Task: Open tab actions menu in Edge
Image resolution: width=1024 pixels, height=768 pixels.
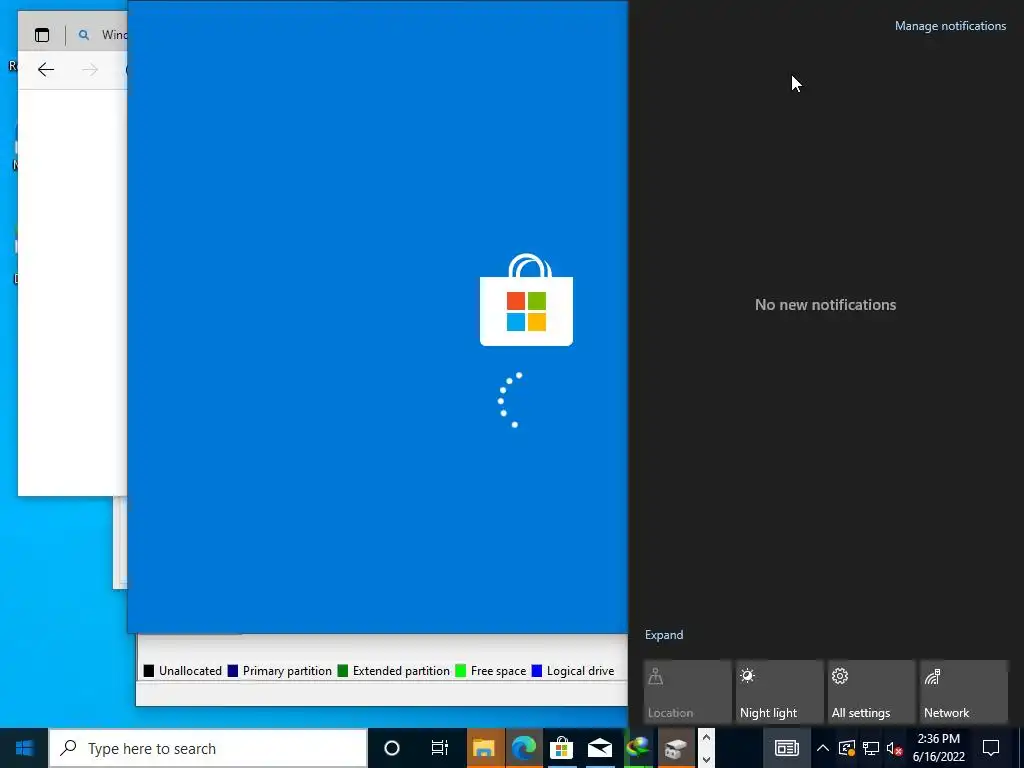Action: click(x=42, y=35)
